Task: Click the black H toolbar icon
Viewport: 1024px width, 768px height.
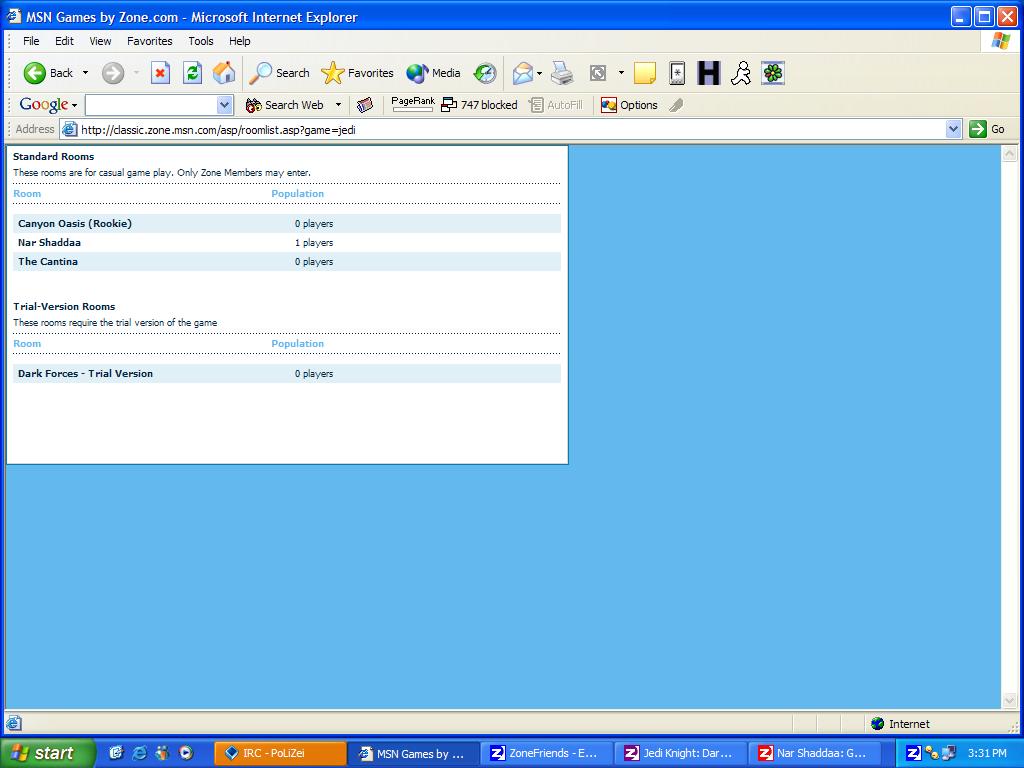Action: pos(709,73)
